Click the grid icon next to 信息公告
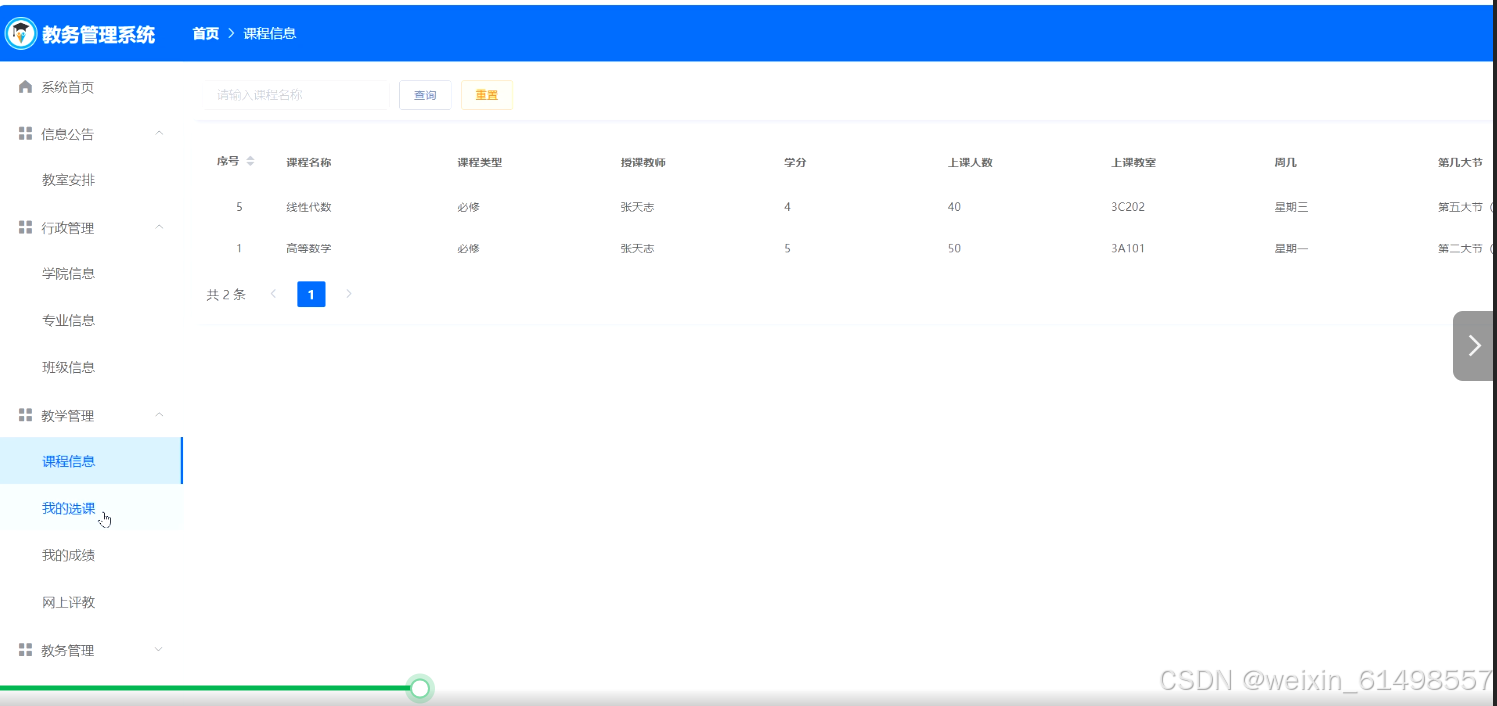This screenshot has height=706, width=1497. click(x=25, y=133)
